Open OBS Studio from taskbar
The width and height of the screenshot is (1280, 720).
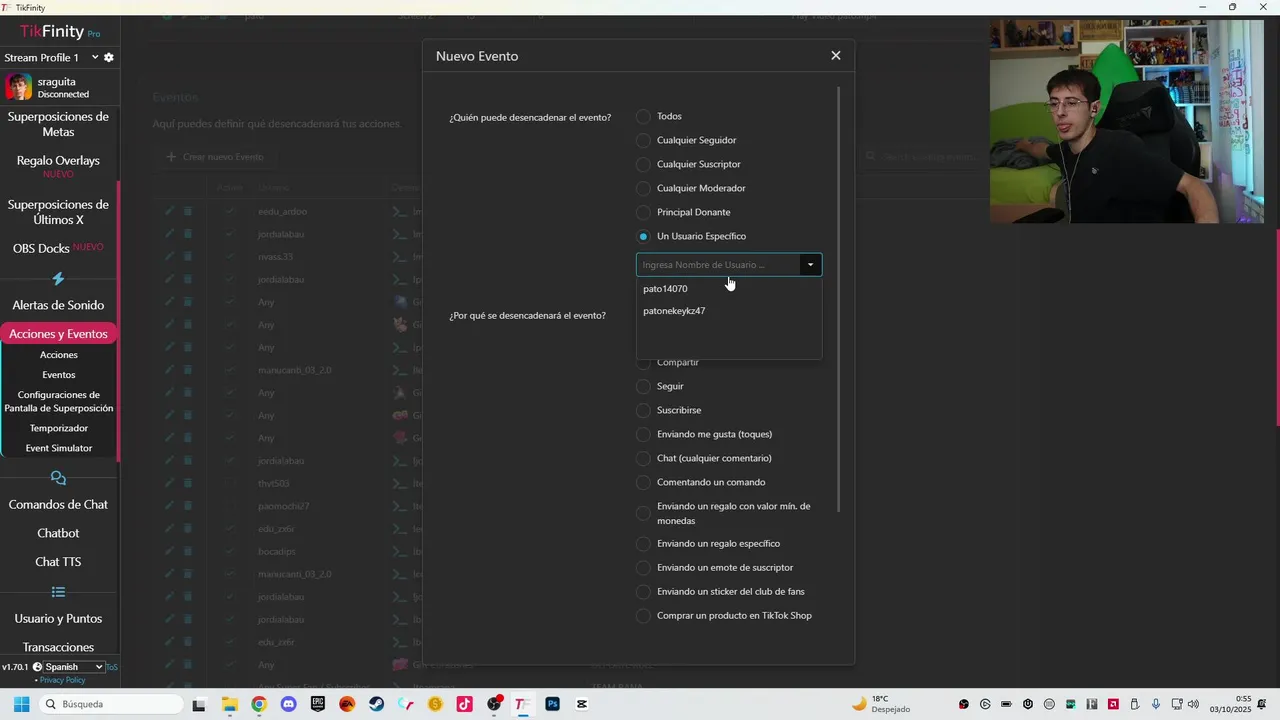coord(494,704)
